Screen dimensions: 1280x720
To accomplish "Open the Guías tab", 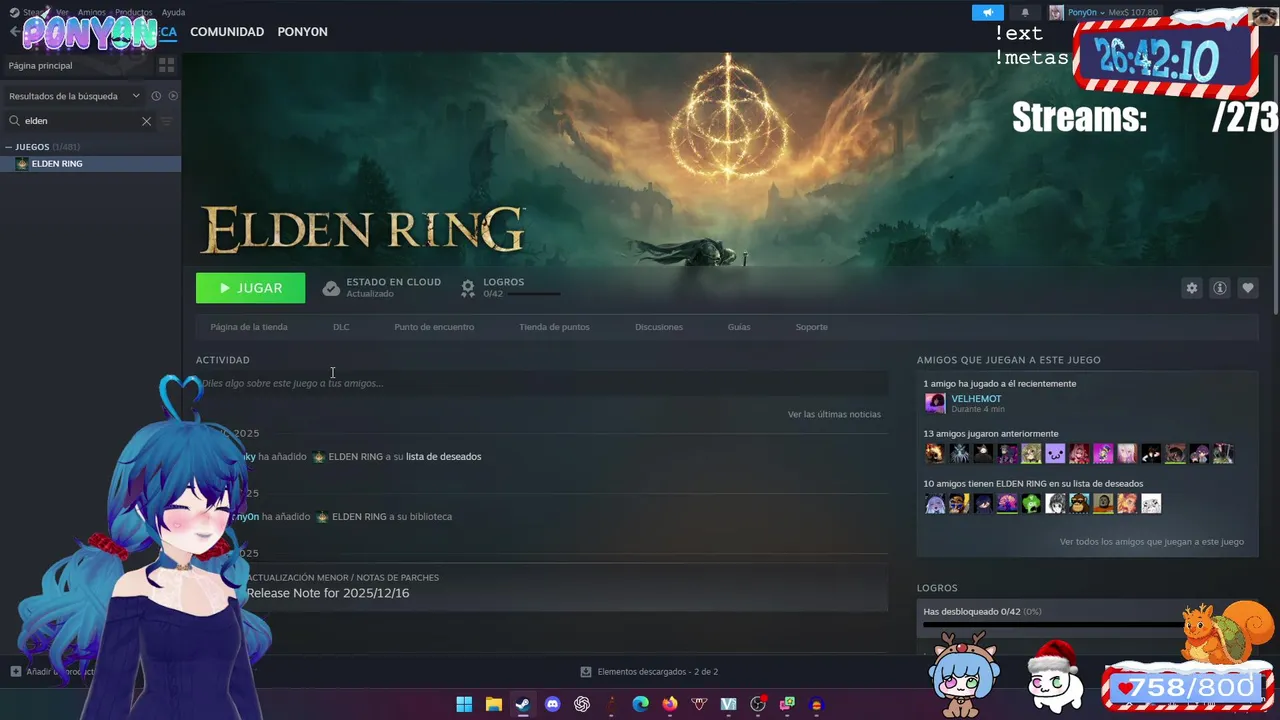I will (x=739, y=327).
